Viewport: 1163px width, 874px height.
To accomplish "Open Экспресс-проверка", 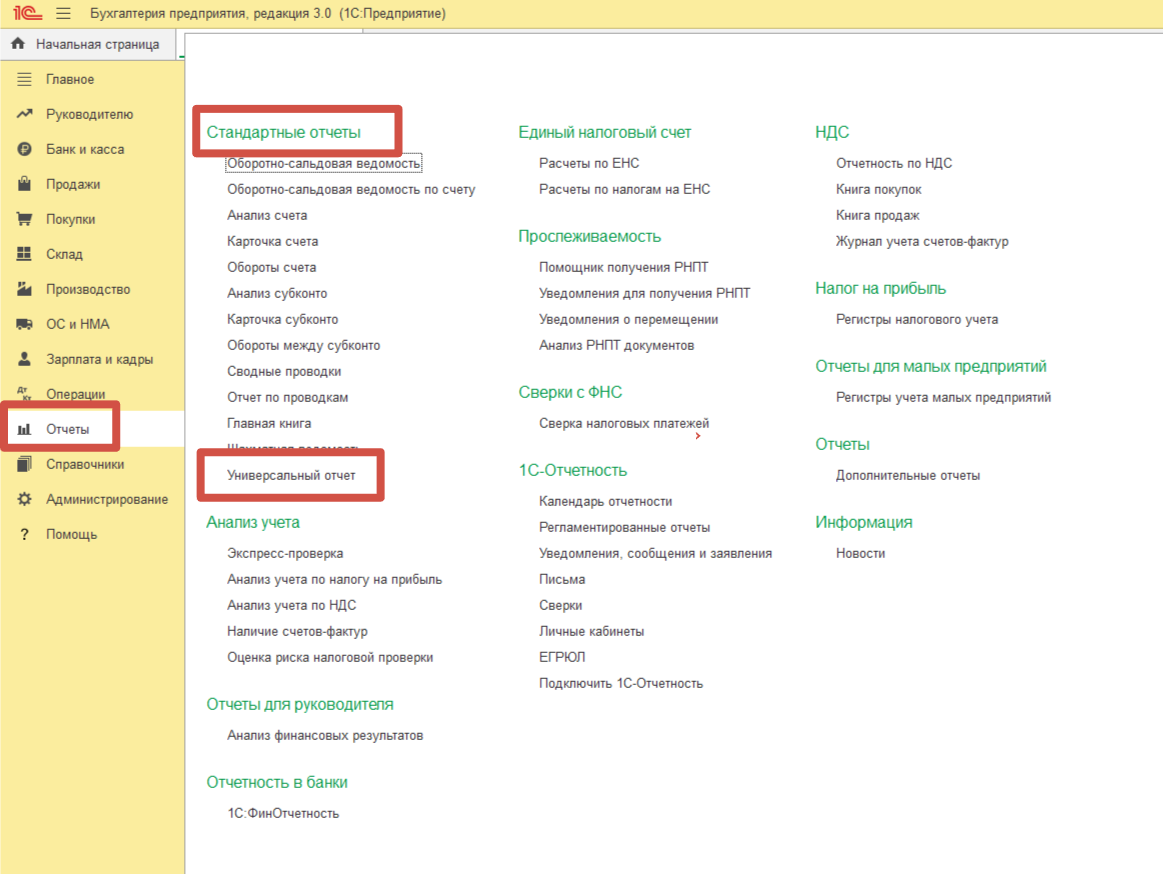I will click(x=285, y=553).
